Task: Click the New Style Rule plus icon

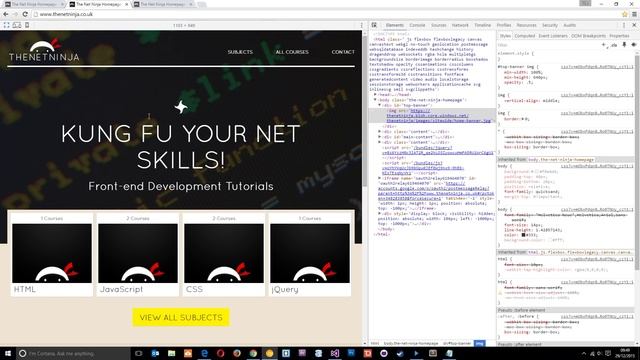Action: [604, 45]
